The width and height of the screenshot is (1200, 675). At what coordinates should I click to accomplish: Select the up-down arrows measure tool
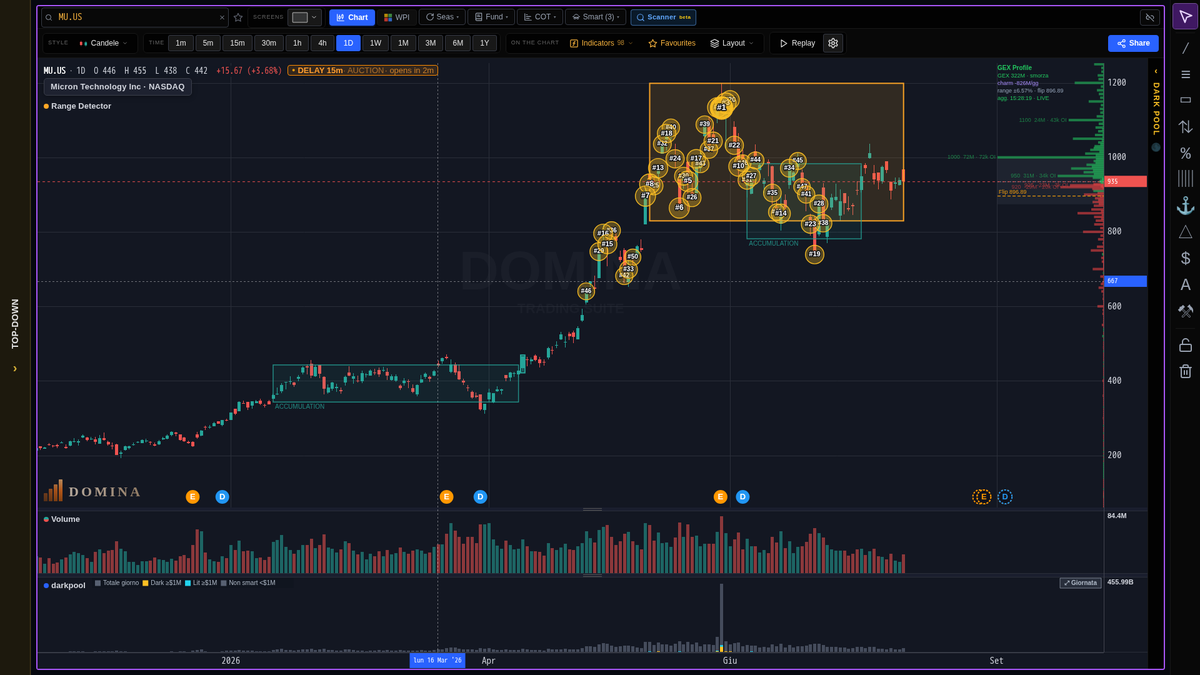point(1185,127)
